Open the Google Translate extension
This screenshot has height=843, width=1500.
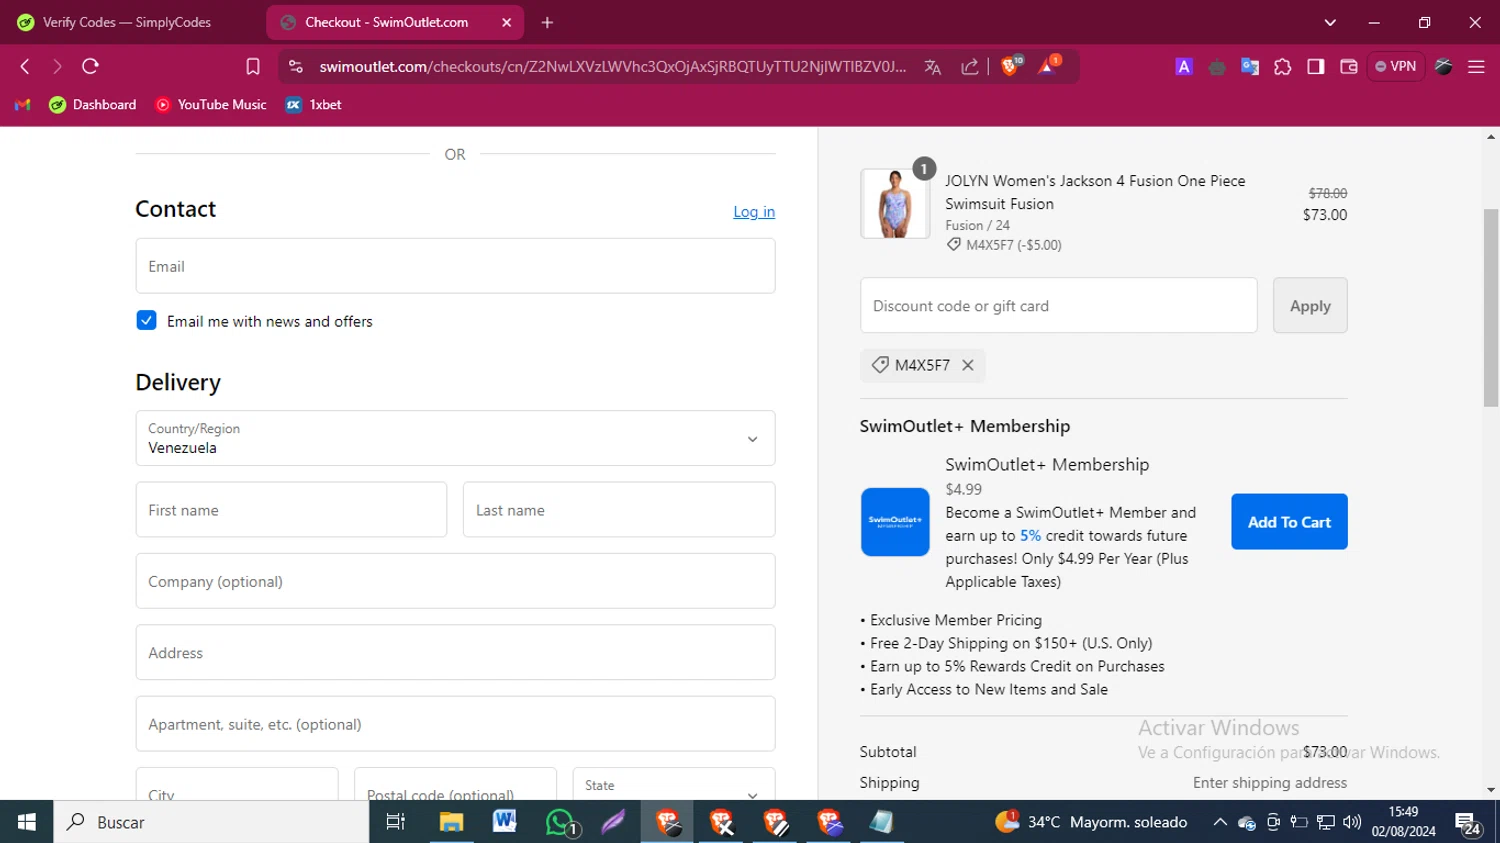[1250, 67]
